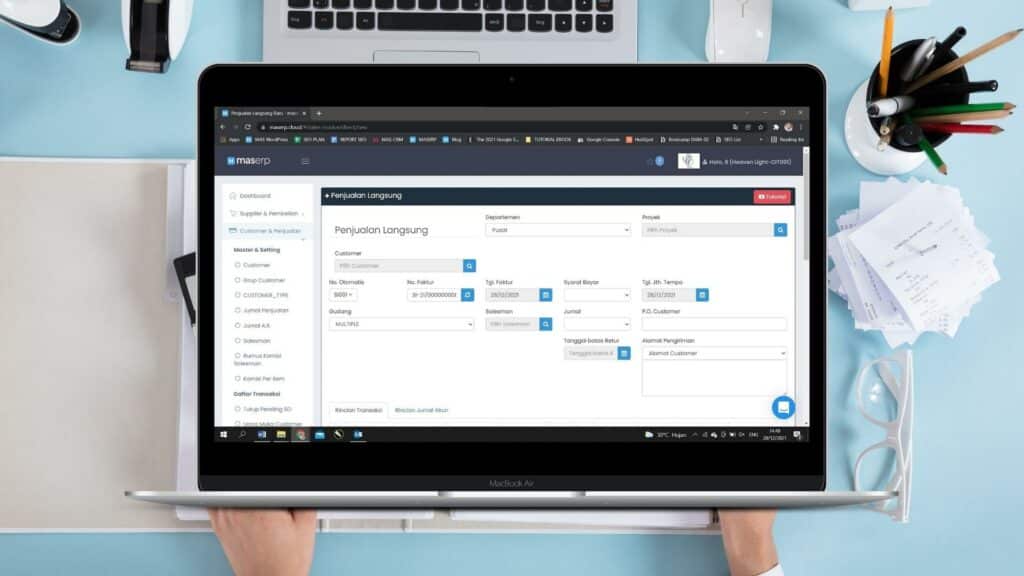This screenshot has width=1024, height=576.
Task: Open the Tgl. Jth. Tempo calendar icon
Action: [703, 295]
